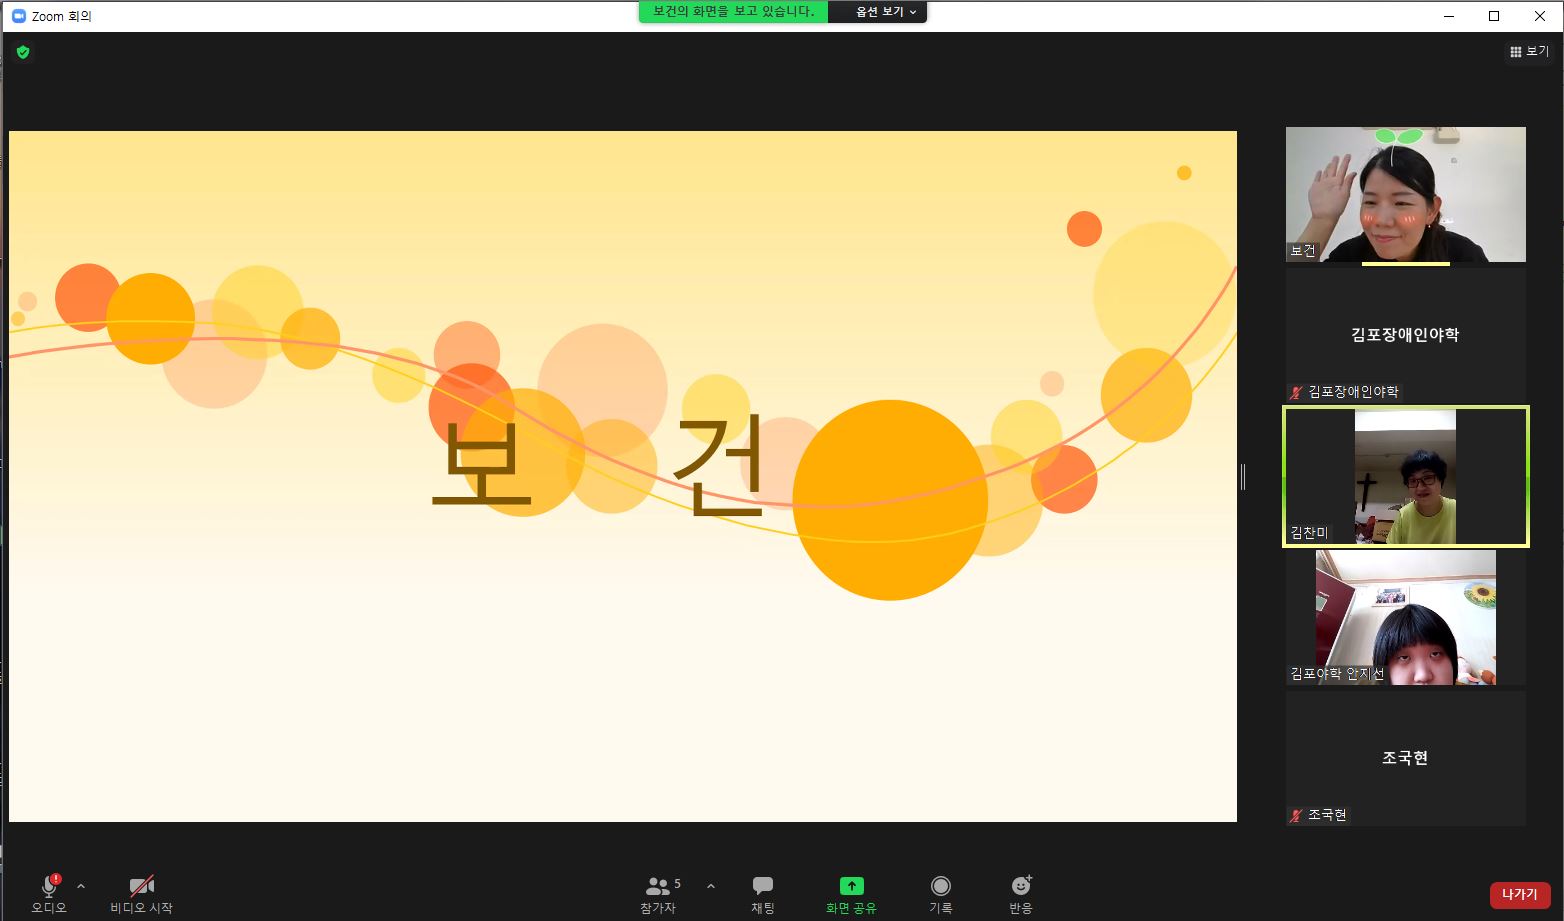Minimize the Zoom meeting window
This screenshot has height=921, width=1564.
pos(1449,16)
